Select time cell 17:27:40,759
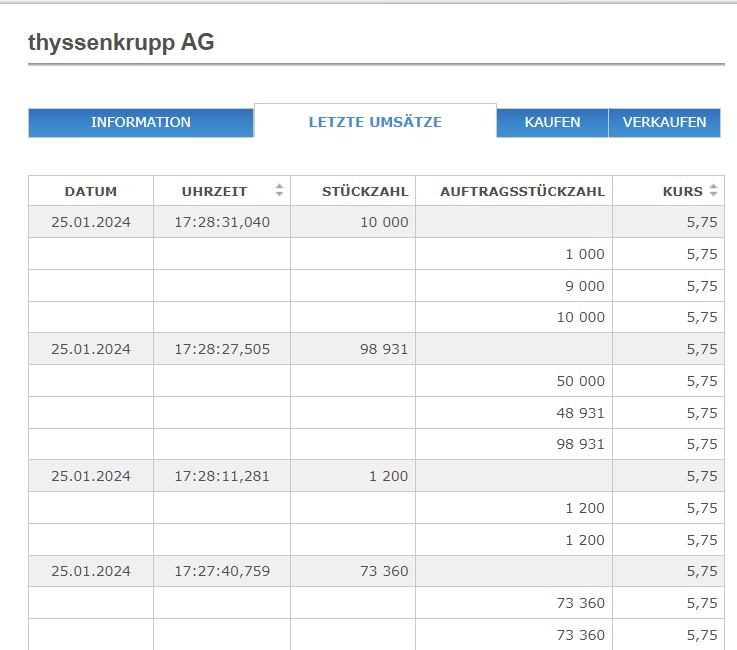The height and width of the screenshot is (650, 737). point(222,571)
